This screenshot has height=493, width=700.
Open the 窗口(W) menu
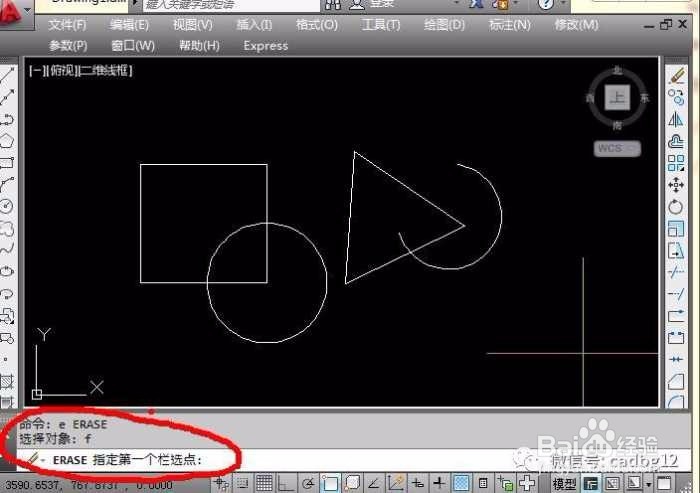coord(133,46)
